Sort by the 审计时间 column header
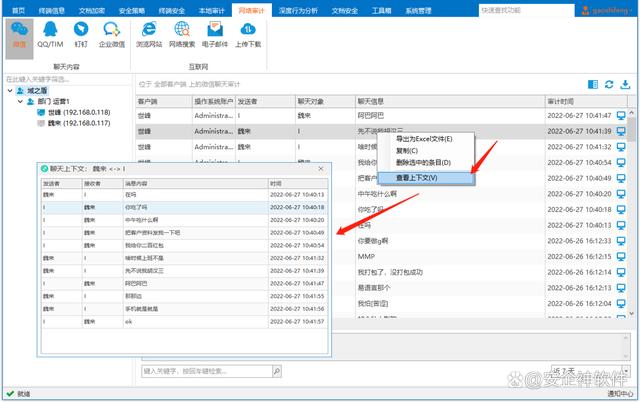The image size is (640, 402). [586, 101]
